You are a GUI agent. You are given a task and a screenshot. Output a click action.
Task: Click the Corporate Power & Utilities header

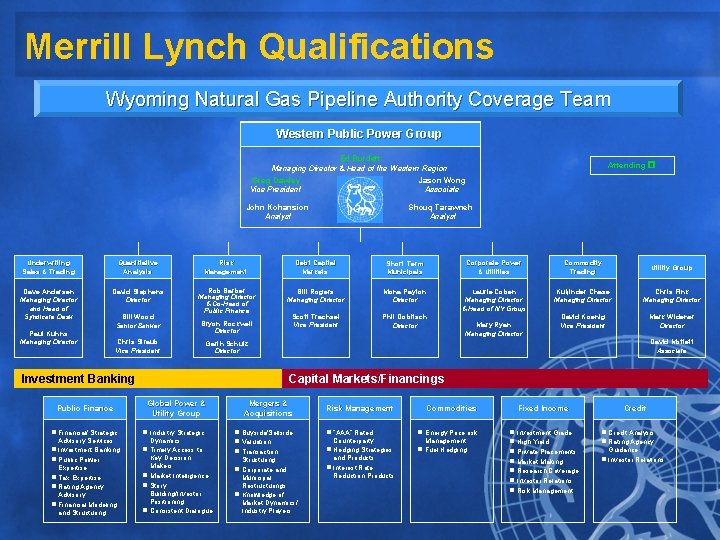pos(494,267)
